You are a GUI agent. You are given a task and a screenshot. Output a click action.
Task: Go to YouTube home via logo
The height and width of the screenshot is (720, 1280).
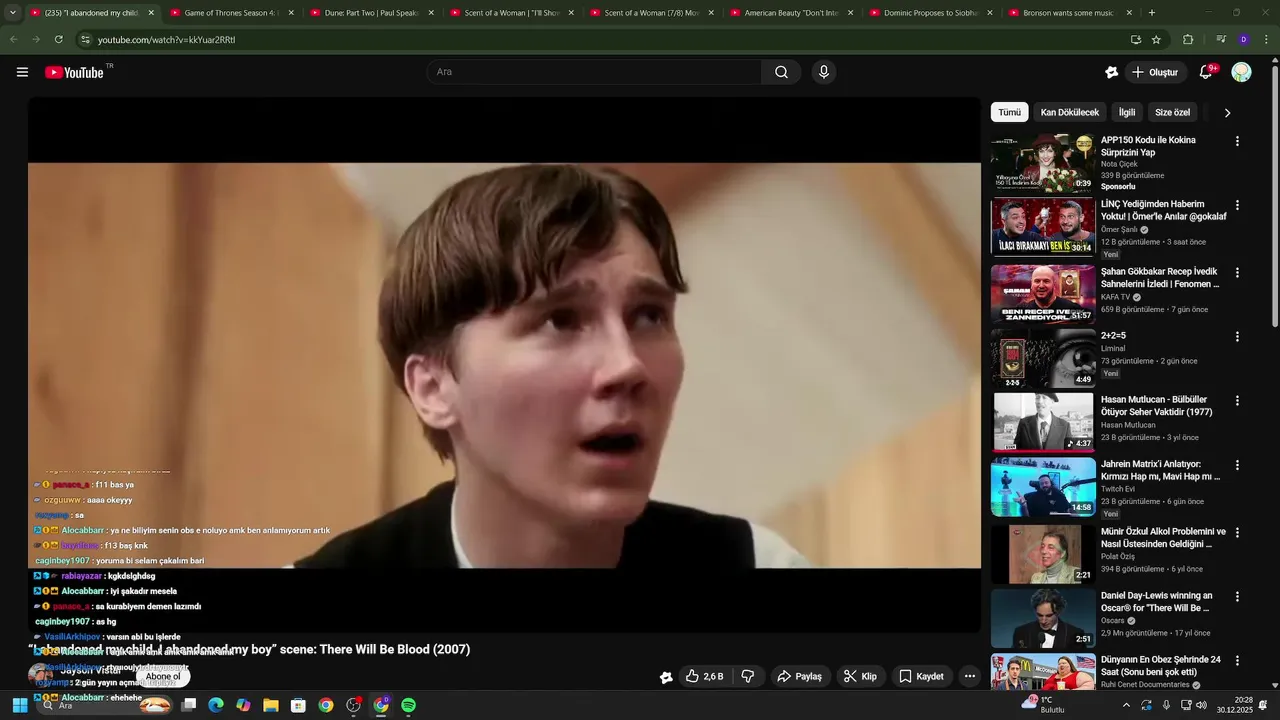(x=74, y=72)
